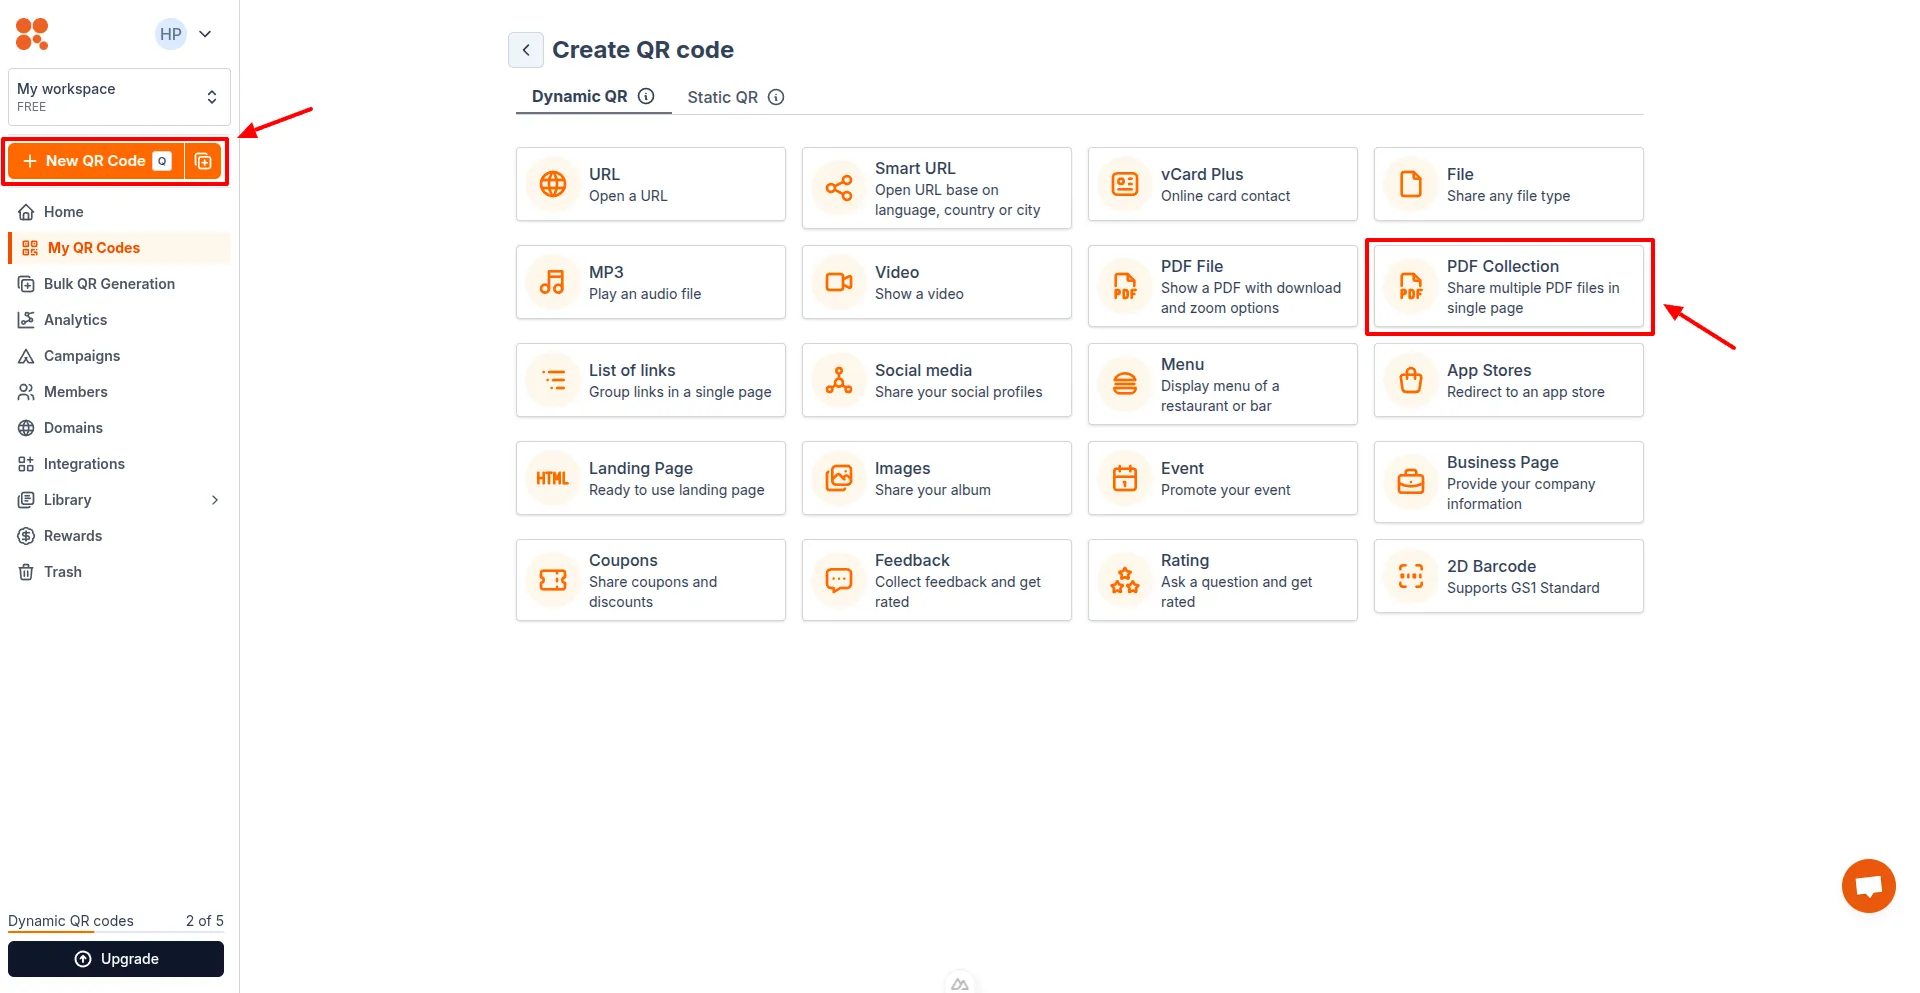
Task: Click the Share coupons and discounts text
Action: [x=653, y=592]
